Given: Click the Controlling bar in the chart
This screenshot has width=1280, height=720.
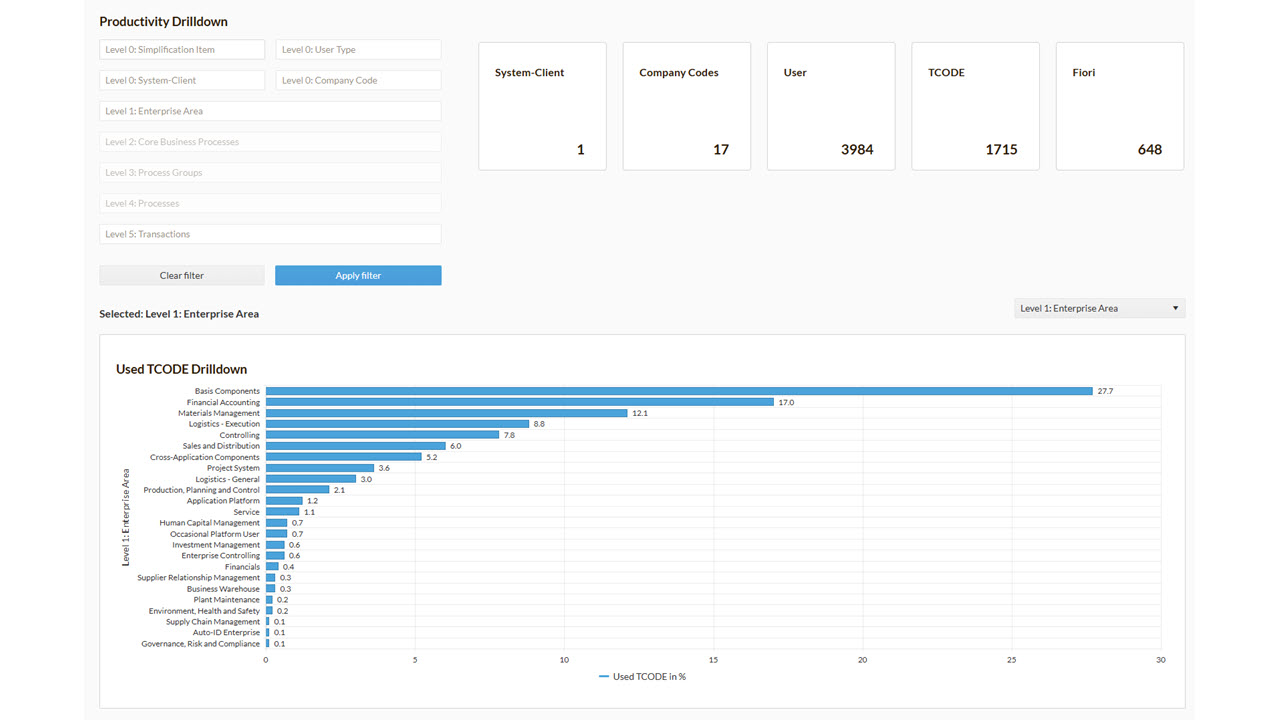Looking at the screenshot, I should pos(382,435).
